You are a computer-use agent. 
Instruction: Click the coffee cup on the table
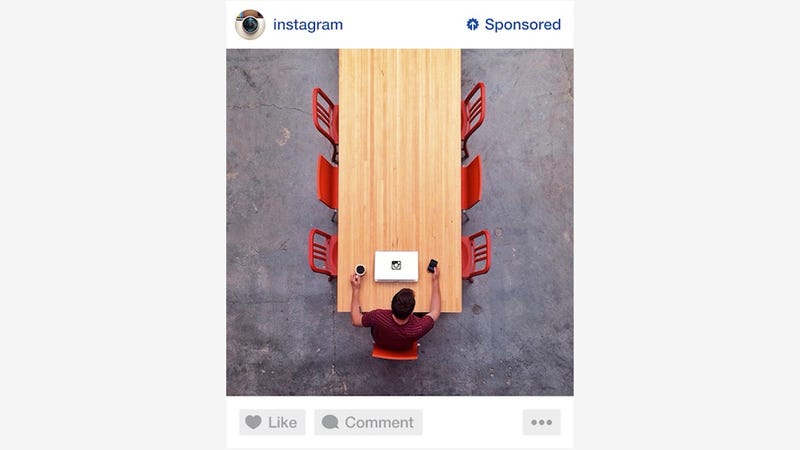pos(360,269)
